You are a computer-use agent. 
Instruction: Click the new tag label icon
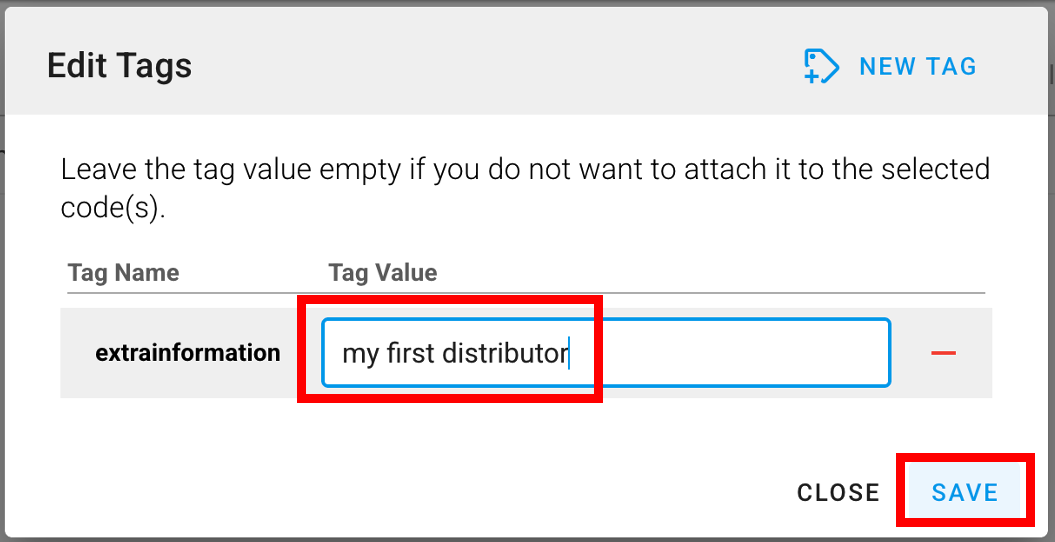pos(821,67)
